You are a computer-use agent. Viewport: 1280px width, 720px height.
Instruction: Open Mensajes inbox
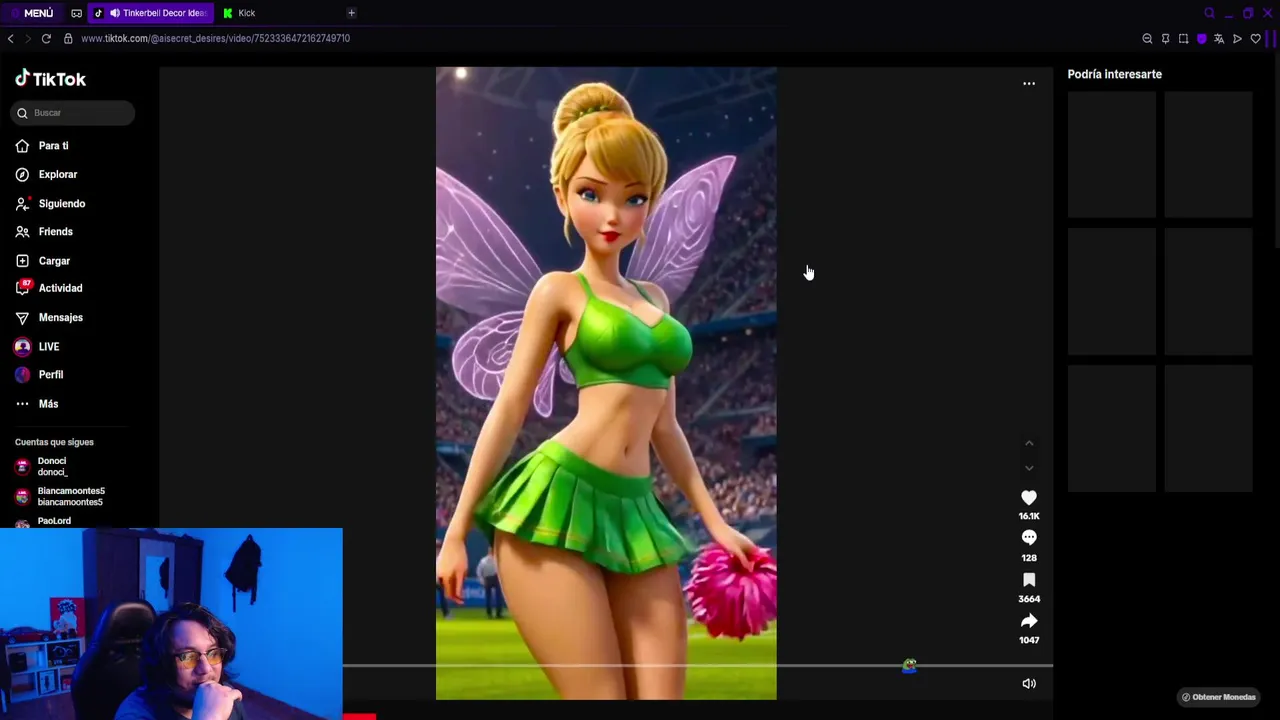60,317
